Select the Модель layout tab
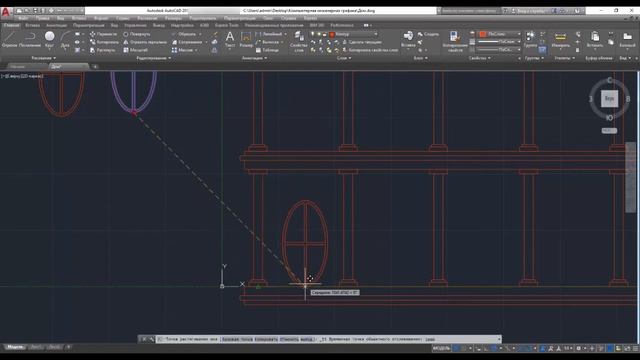This screenshot has width=640, height=360. pyautogui.click(x=16, y=347)
